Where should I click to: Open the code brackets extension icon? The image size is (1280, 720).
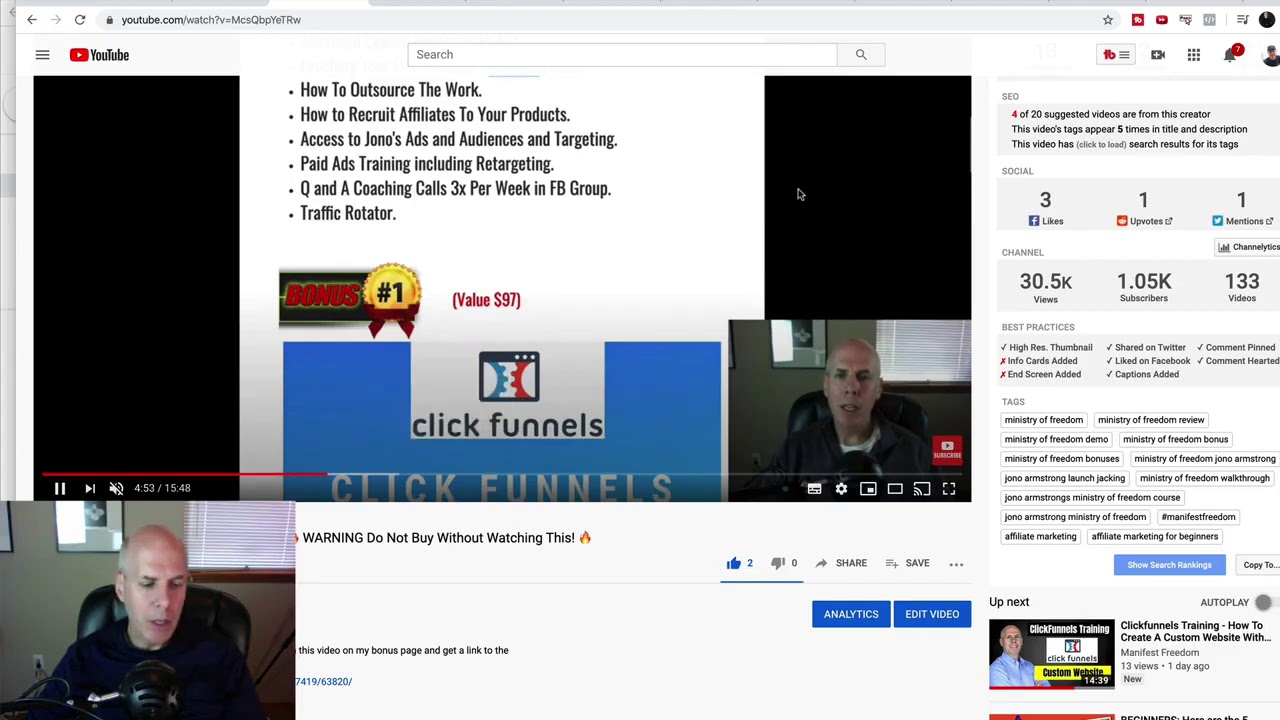[x=1209, y=19]
